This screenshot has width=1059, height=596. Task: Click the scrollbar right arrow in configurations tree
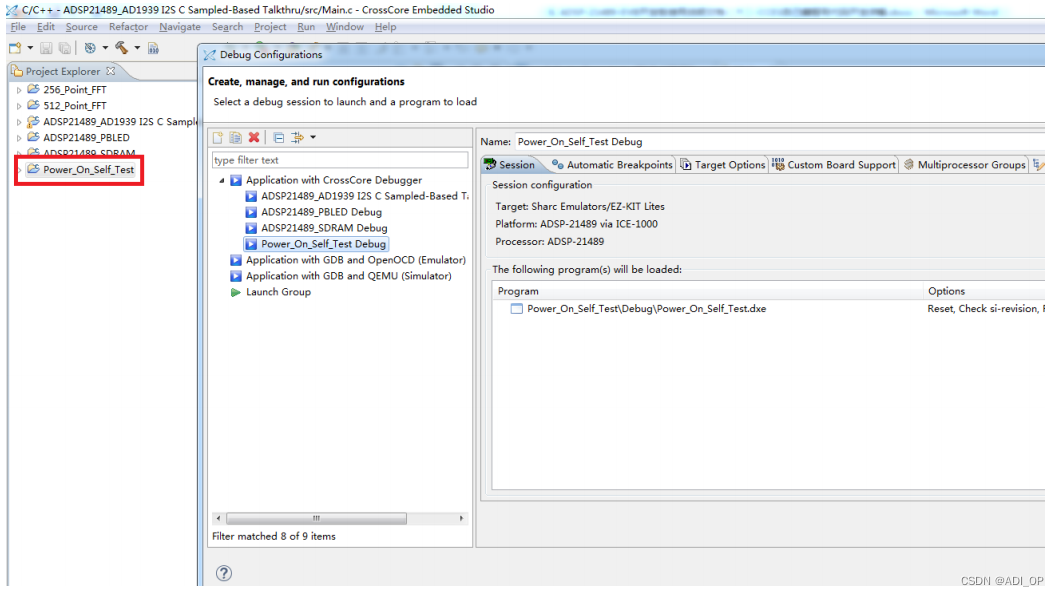point(461,518)
